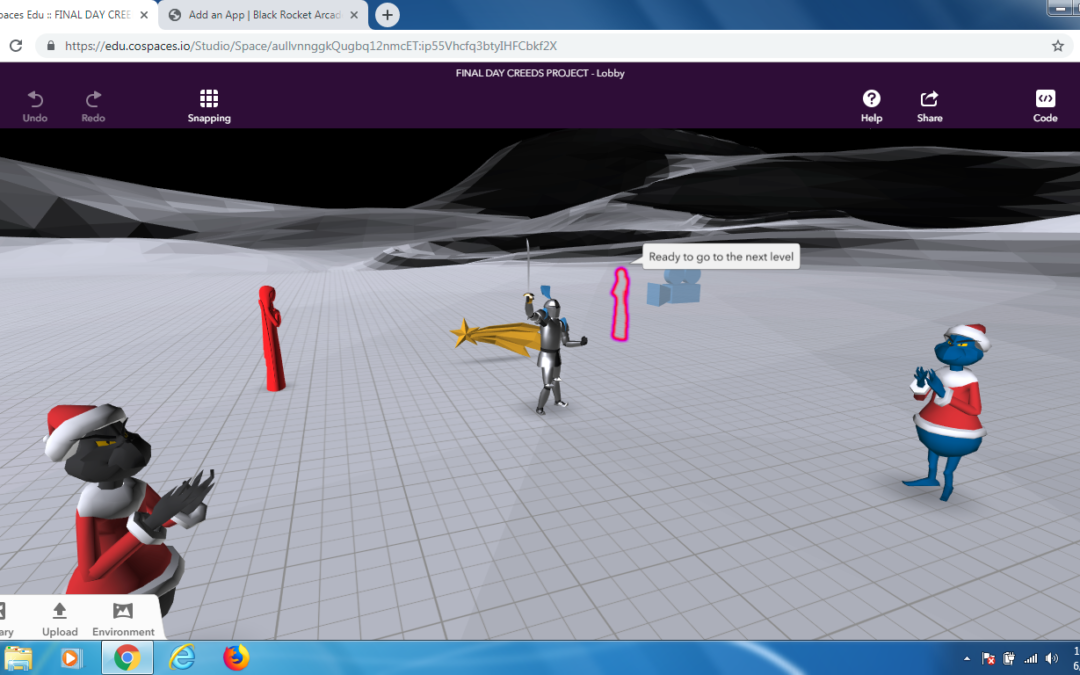This screenshot has width=1080, height=675.
Task: Reload the page with the refresh button
Action: click(16, 46)
